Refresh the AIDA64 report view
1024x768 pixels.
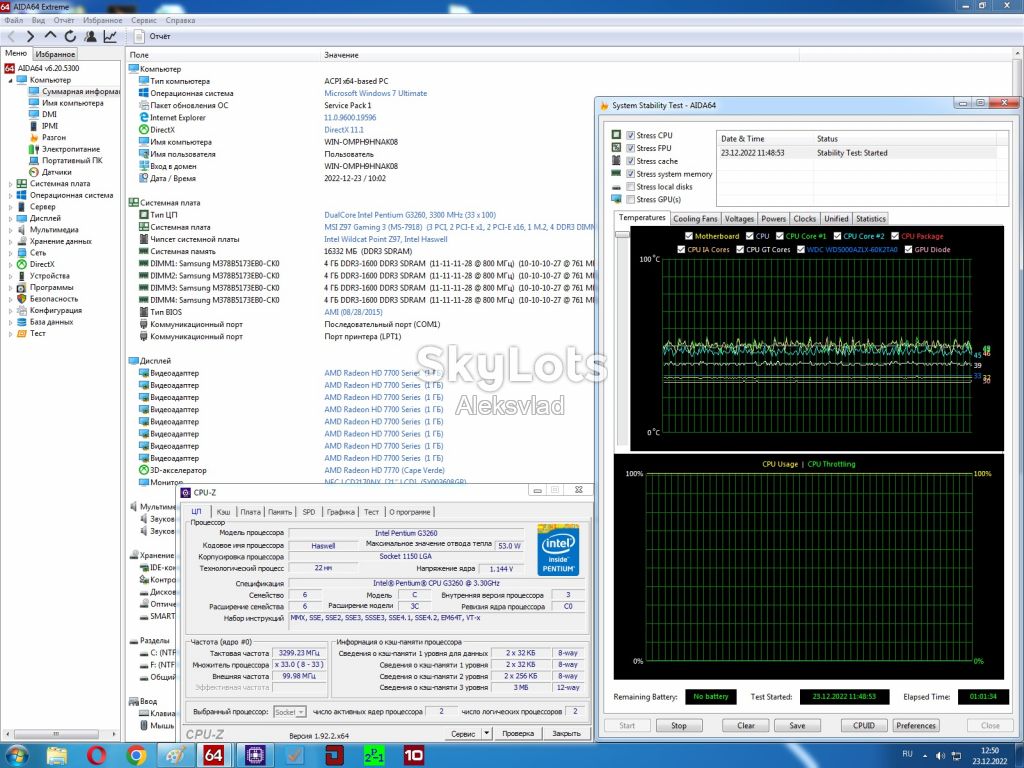click(70, 37)
